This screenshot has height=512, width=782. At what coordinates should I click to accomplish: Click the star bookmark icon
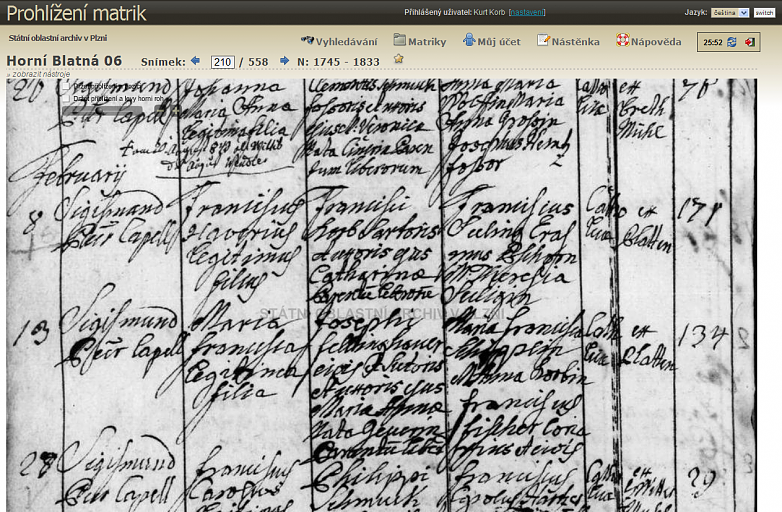pos(398,59)
